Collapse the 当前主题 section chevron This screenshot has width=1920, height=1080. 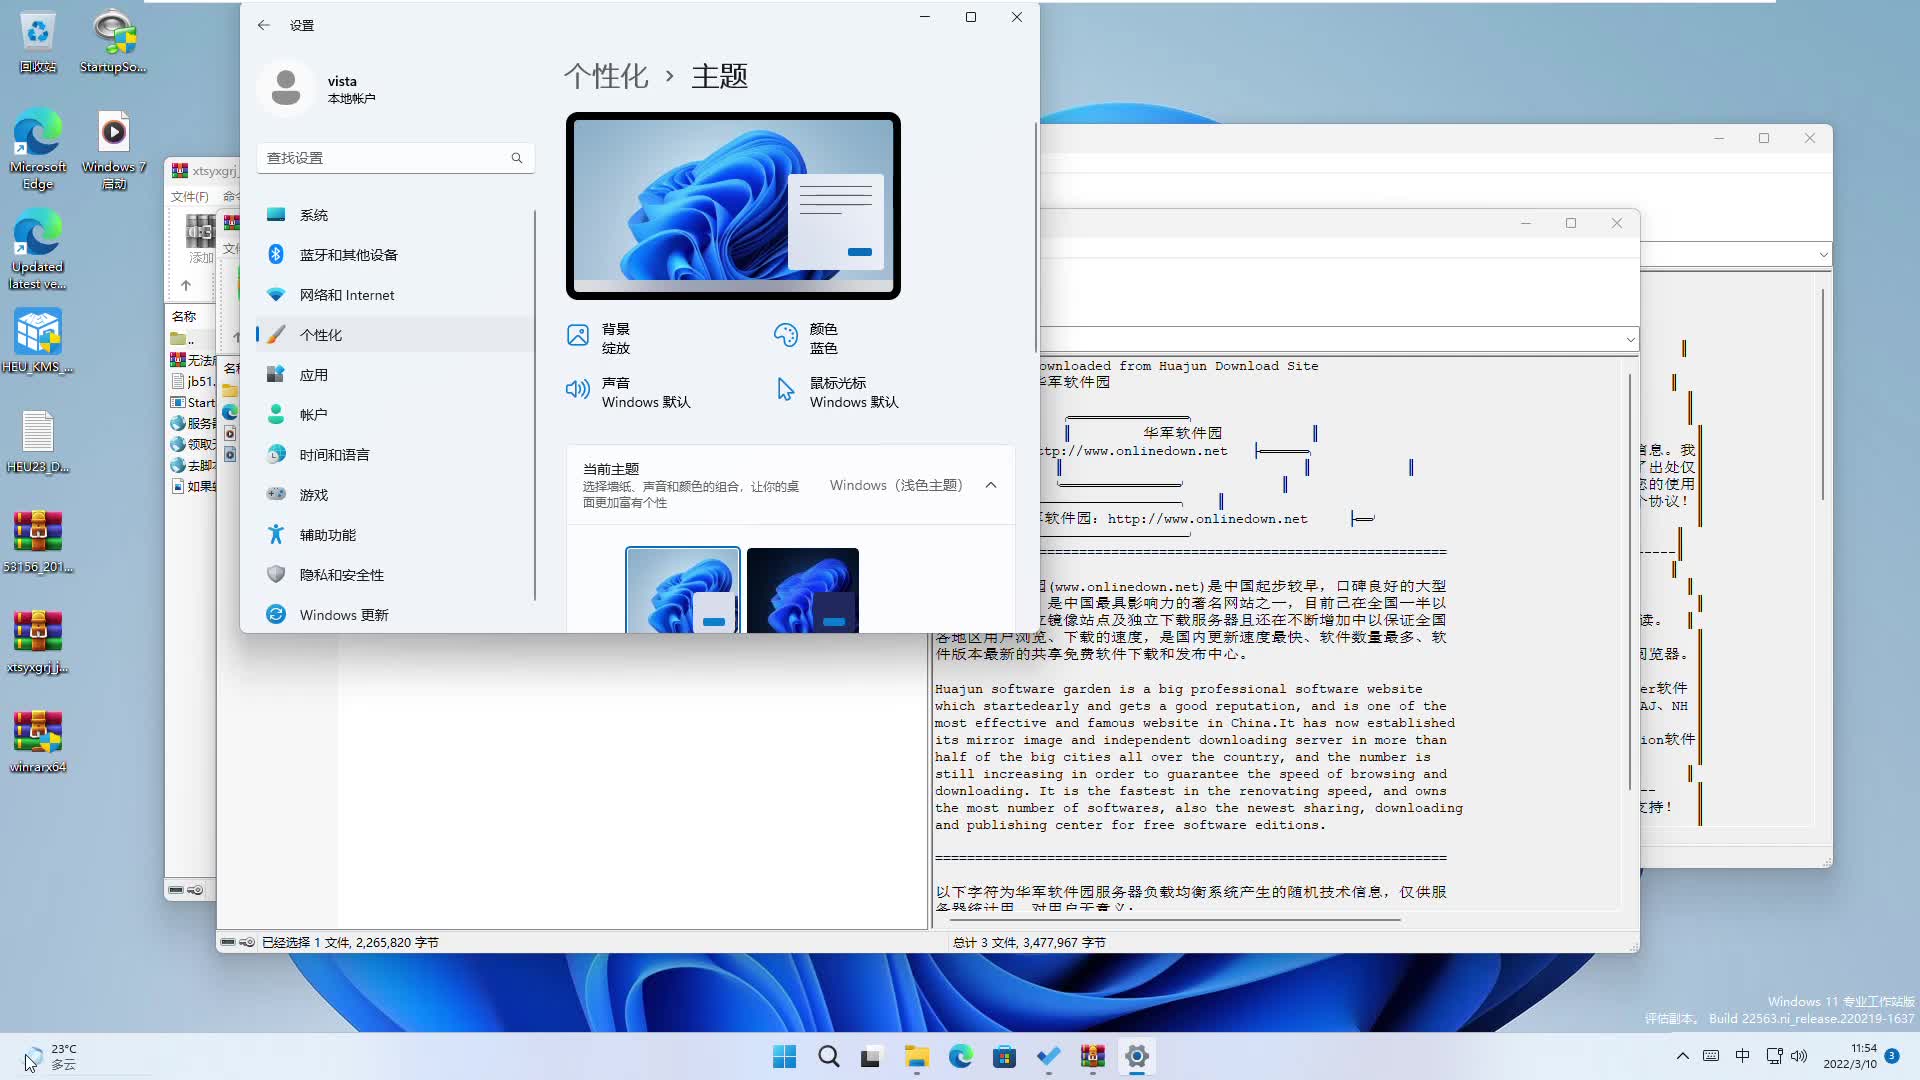pos(991,485)
